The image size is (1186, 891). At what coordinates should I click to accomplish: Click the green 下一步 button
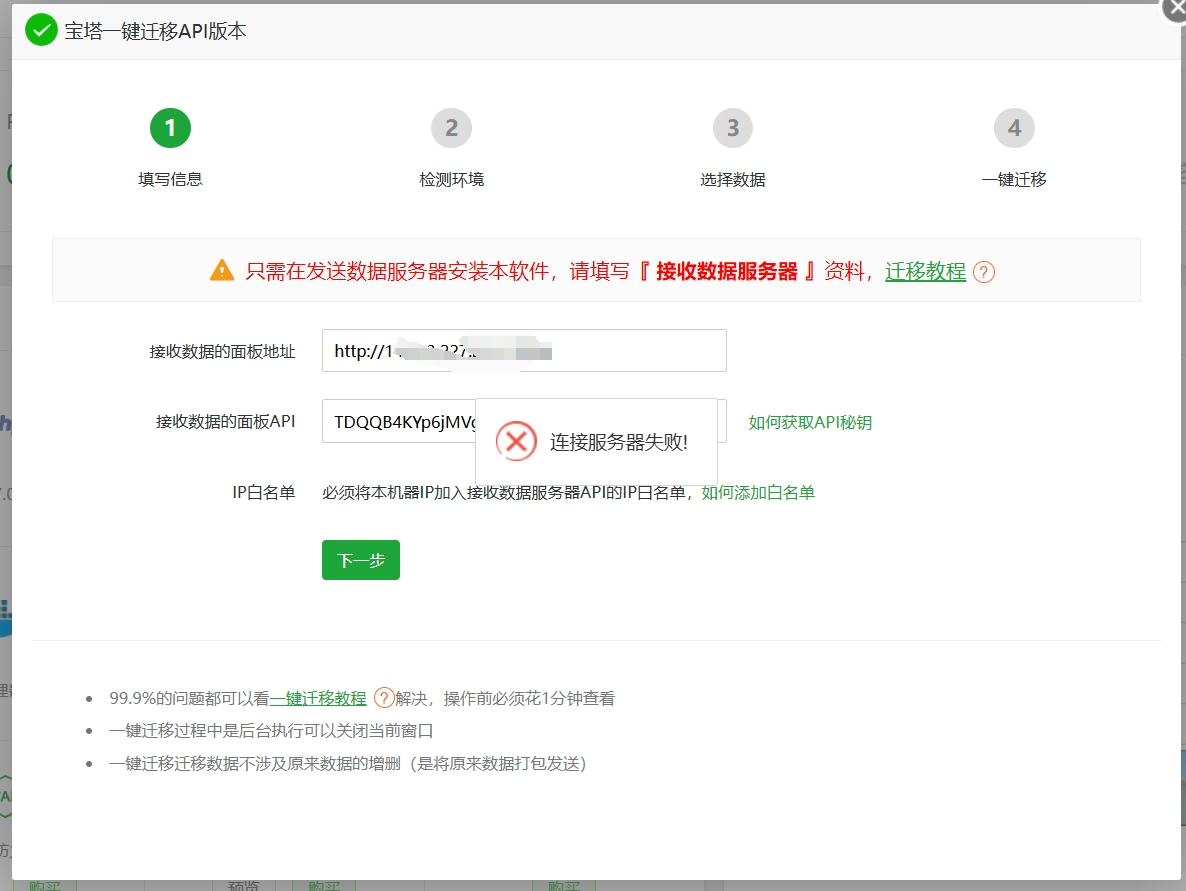tap(361, 560)
